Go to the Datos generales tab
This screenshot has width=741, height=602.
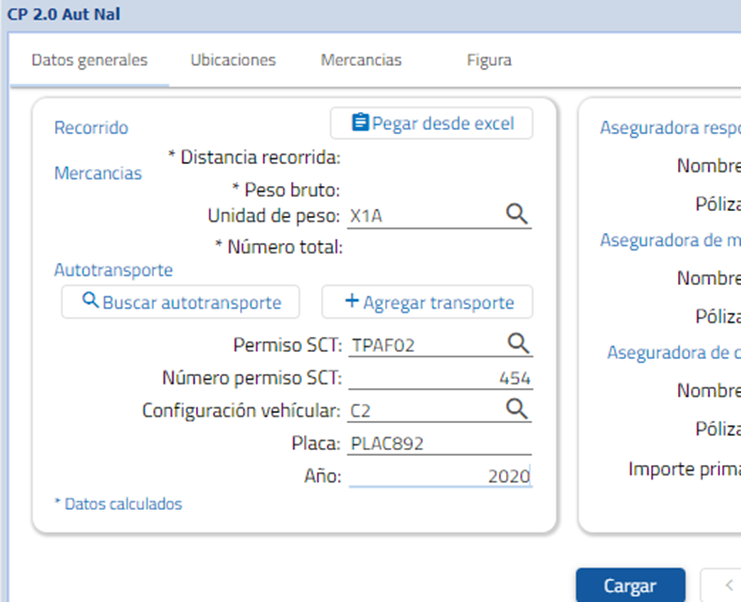point(89,60)
